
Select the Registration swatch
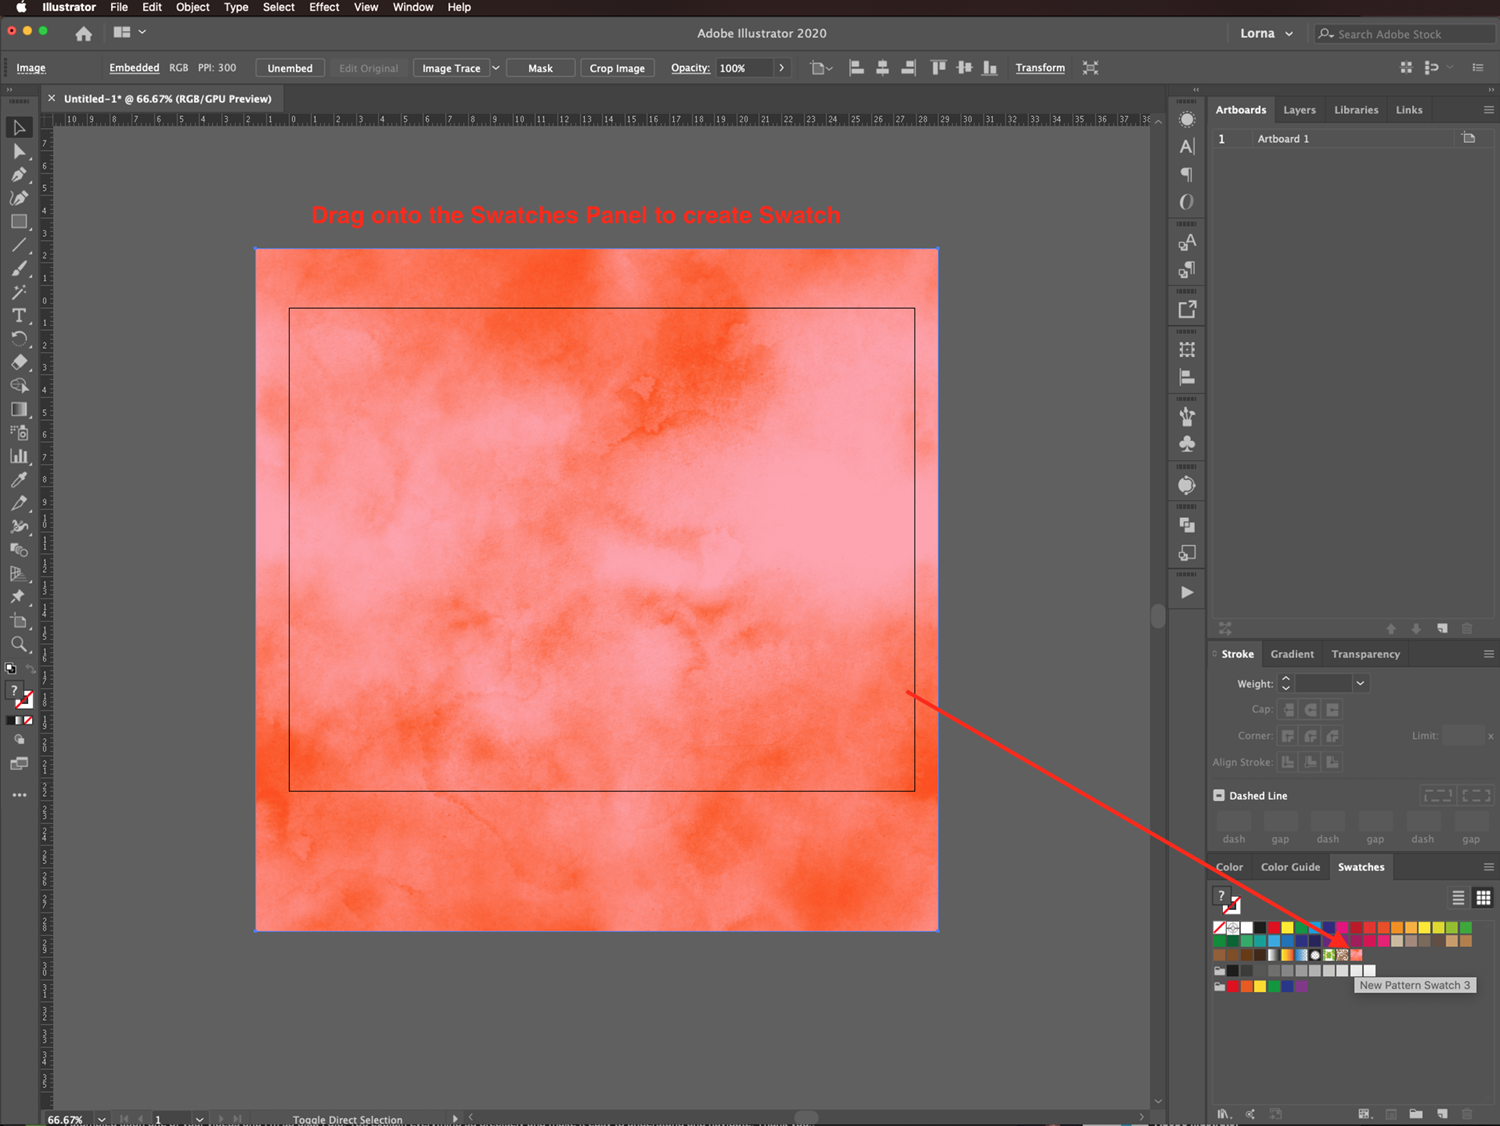1233,928
